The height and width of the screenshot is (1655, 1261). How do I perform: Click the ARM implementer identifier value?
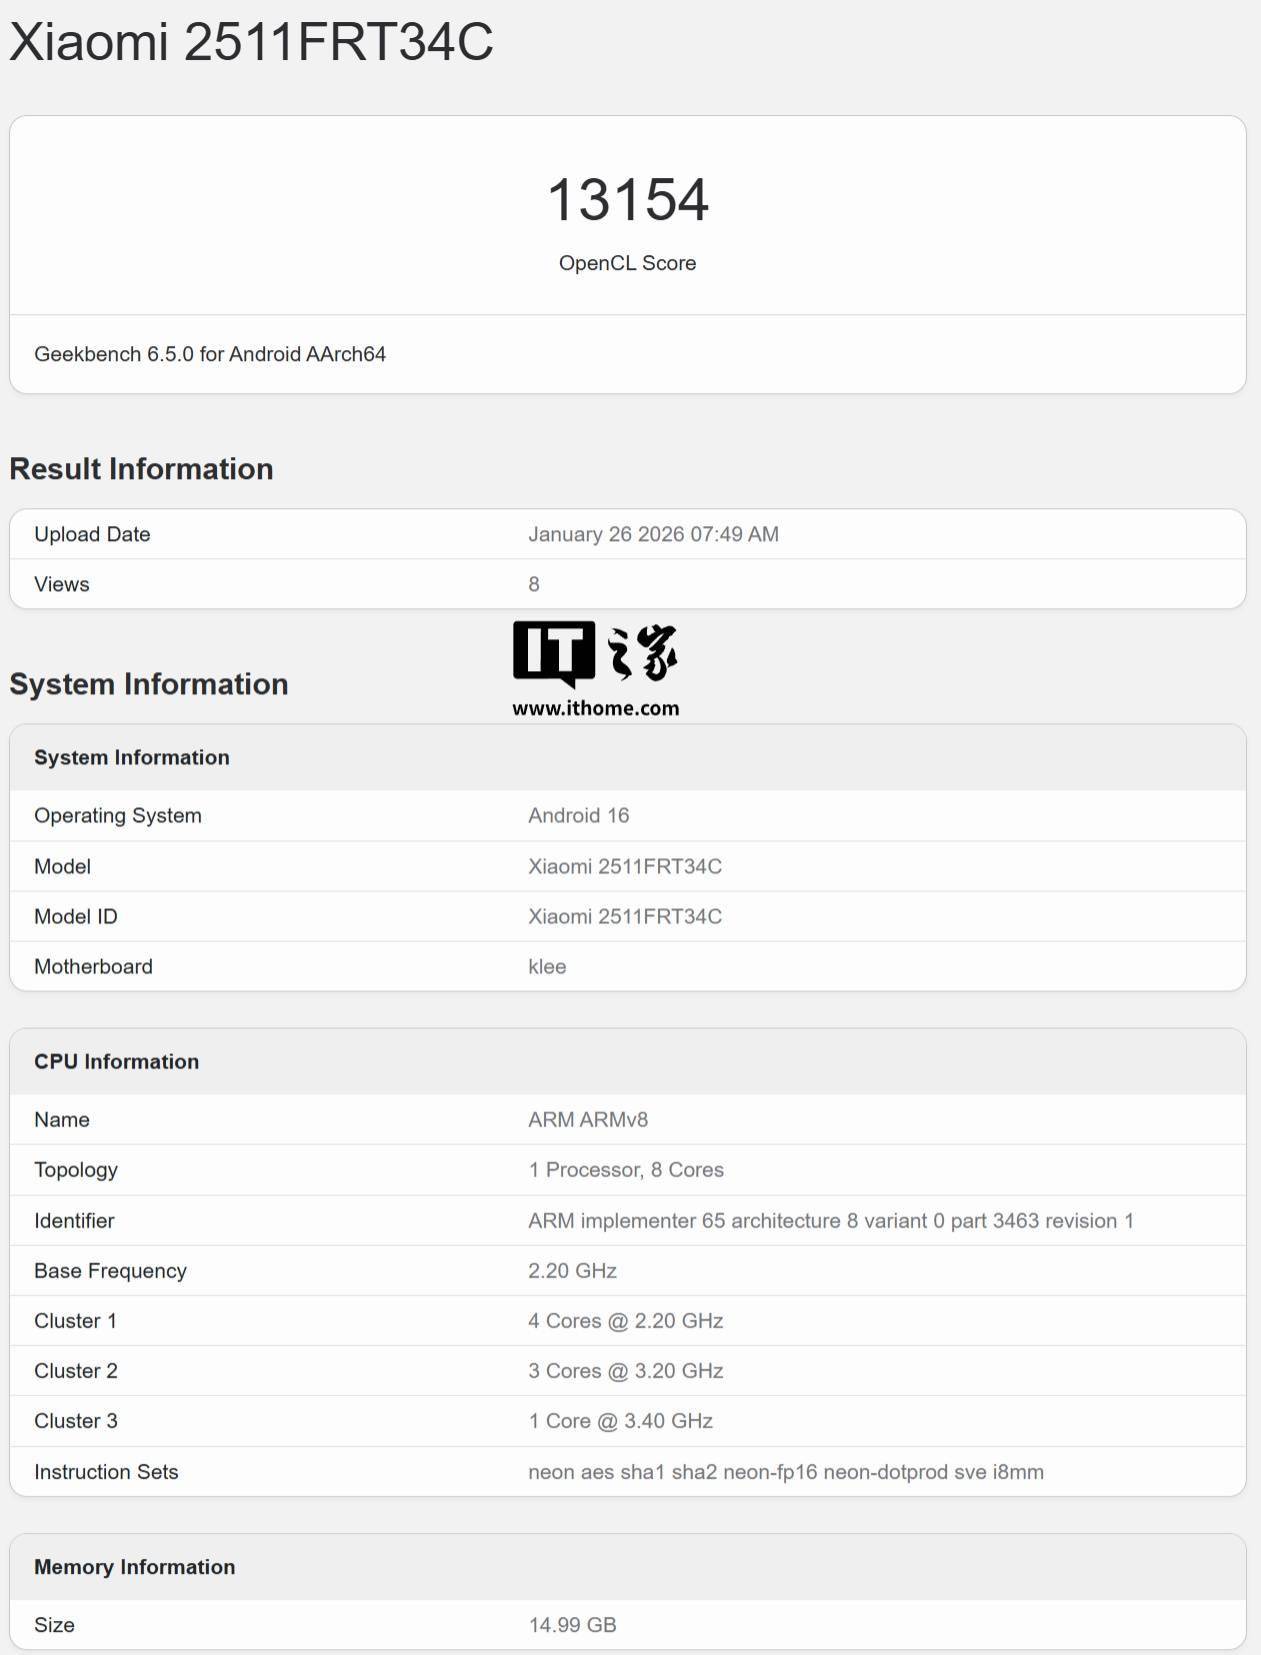[x=830, y=1220]
